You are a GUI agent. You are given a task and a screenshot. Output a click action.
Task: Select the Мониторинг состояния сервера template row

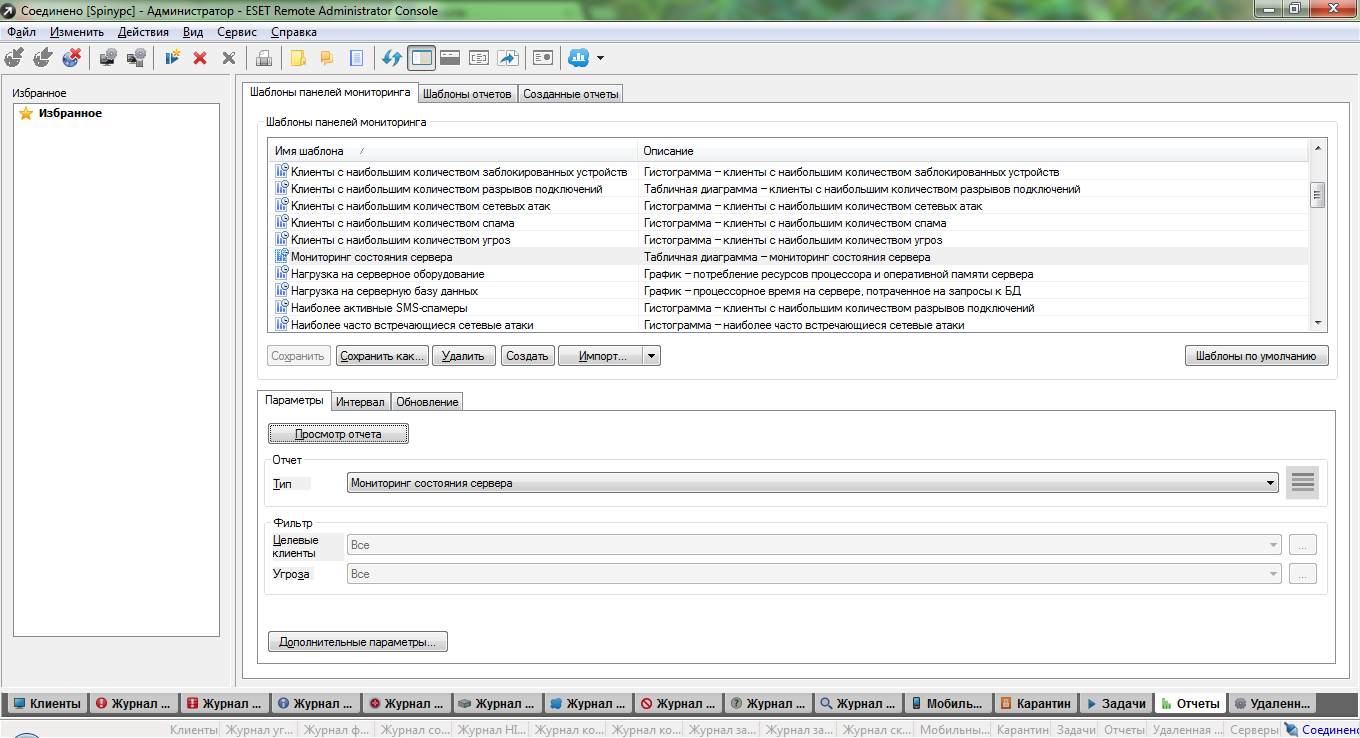pyautogui.click(x=788, y=257)
